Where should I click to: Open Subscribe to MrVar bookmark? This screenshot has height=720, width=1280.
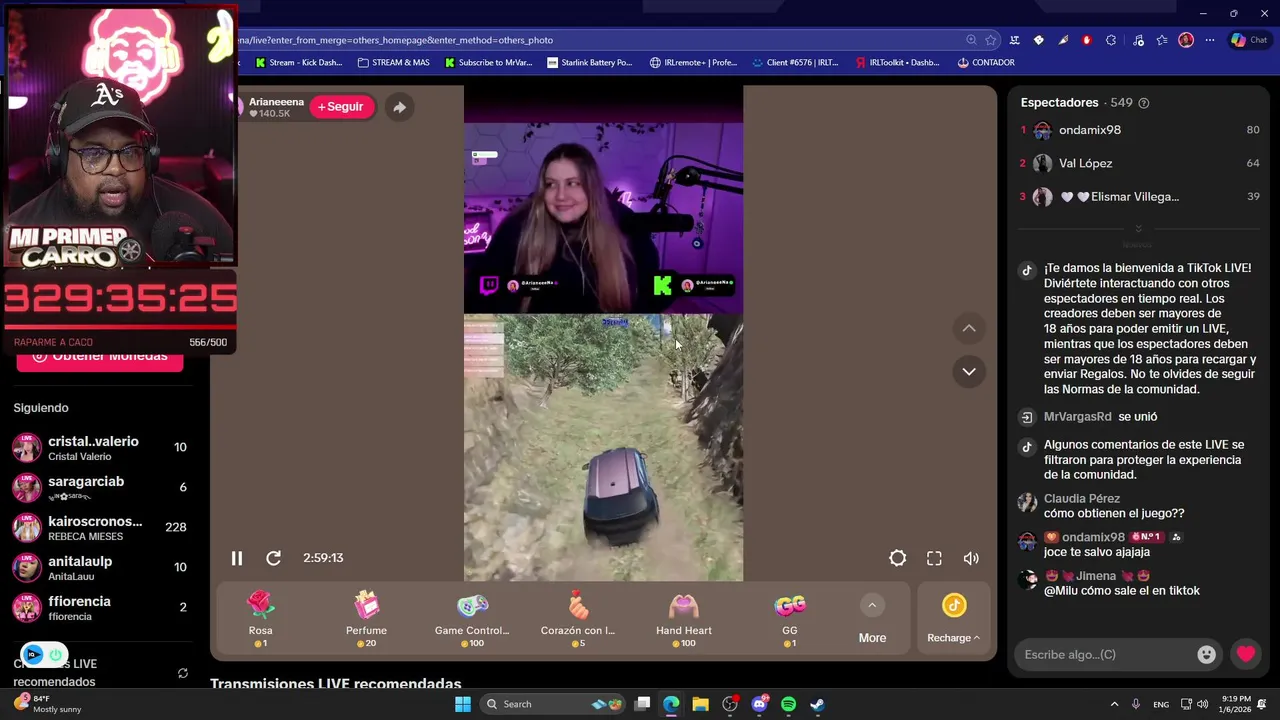(488, 62)
